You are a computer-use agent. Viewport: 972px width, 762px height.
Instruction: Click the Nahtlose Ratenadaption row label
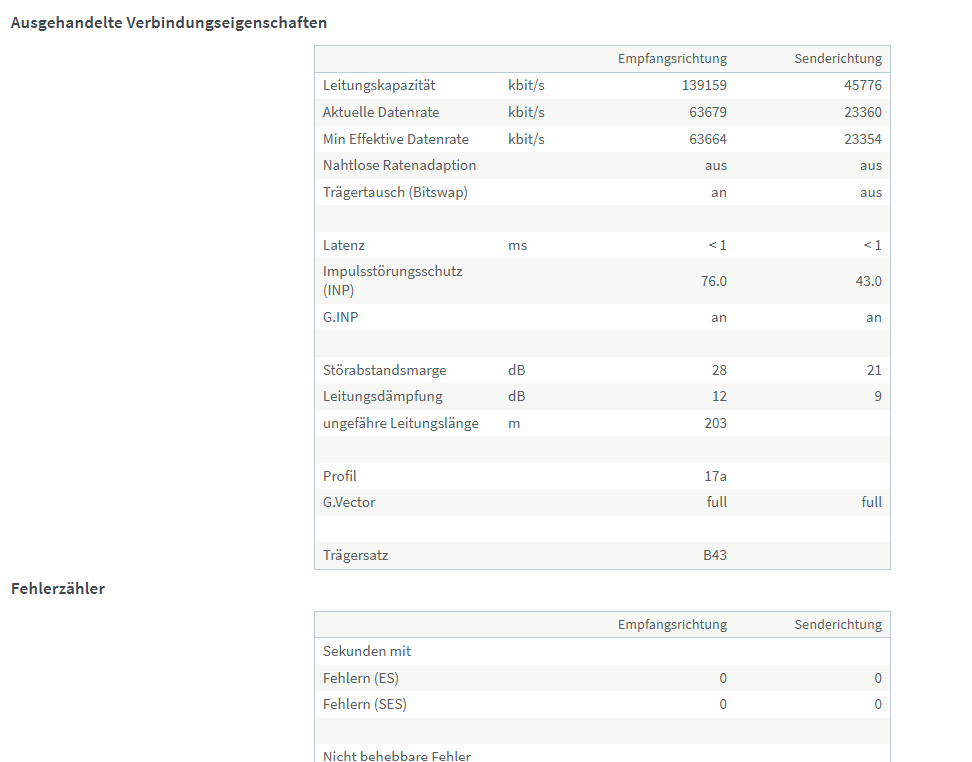(x=399, y=165)
